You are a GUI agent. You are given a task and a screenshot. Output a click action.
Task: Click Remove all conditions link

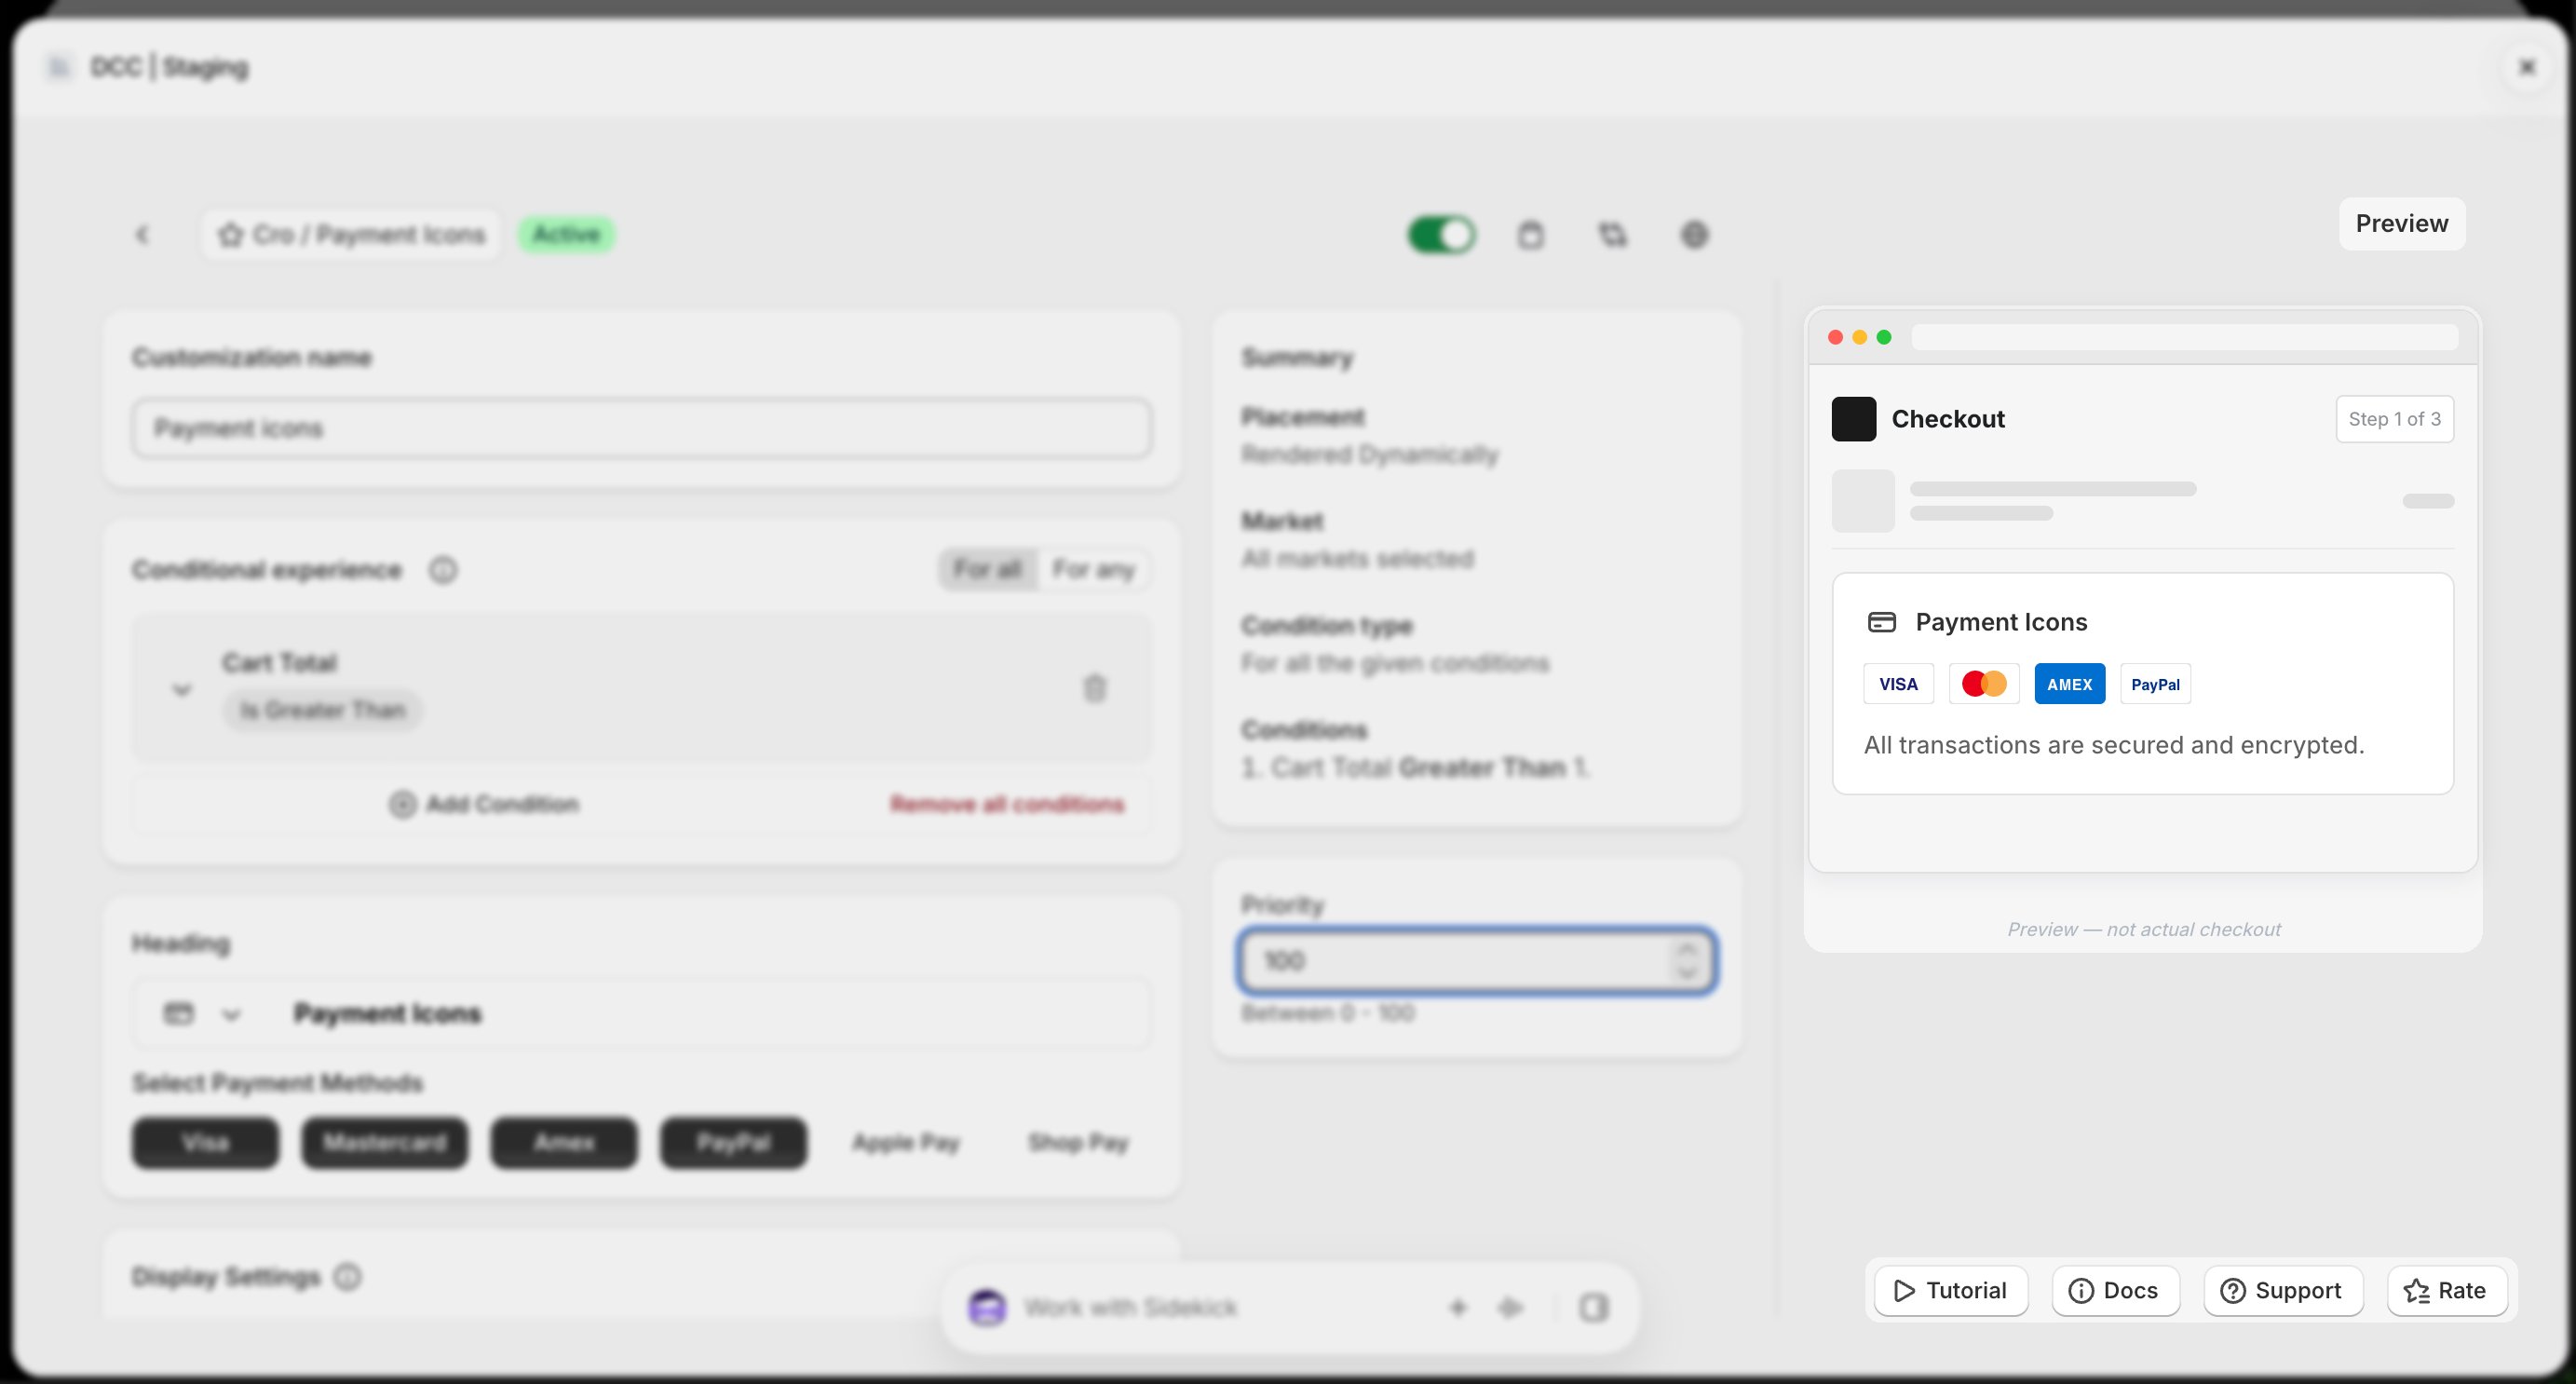[x=1007, y=804]
